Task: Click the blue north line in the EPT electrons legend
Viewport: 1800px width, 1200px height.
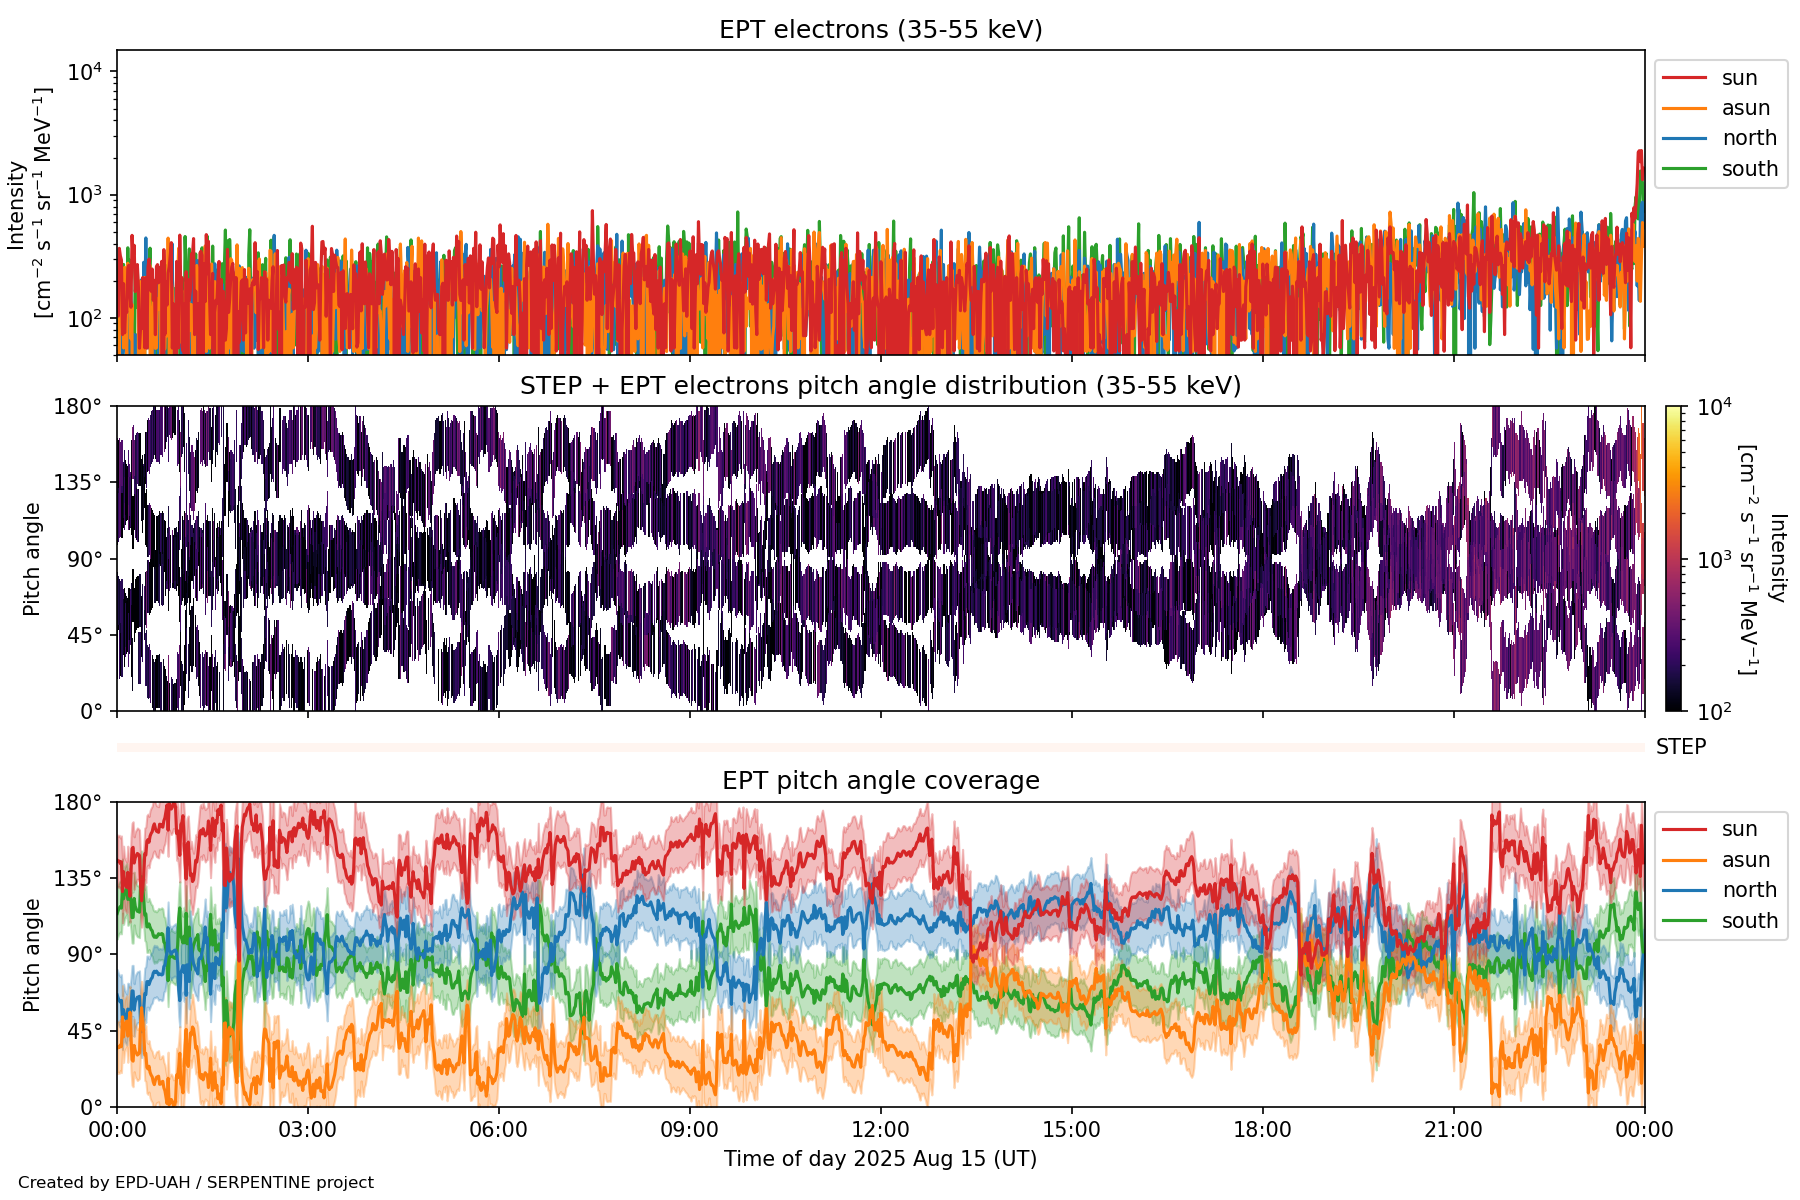Action: 1684,138
